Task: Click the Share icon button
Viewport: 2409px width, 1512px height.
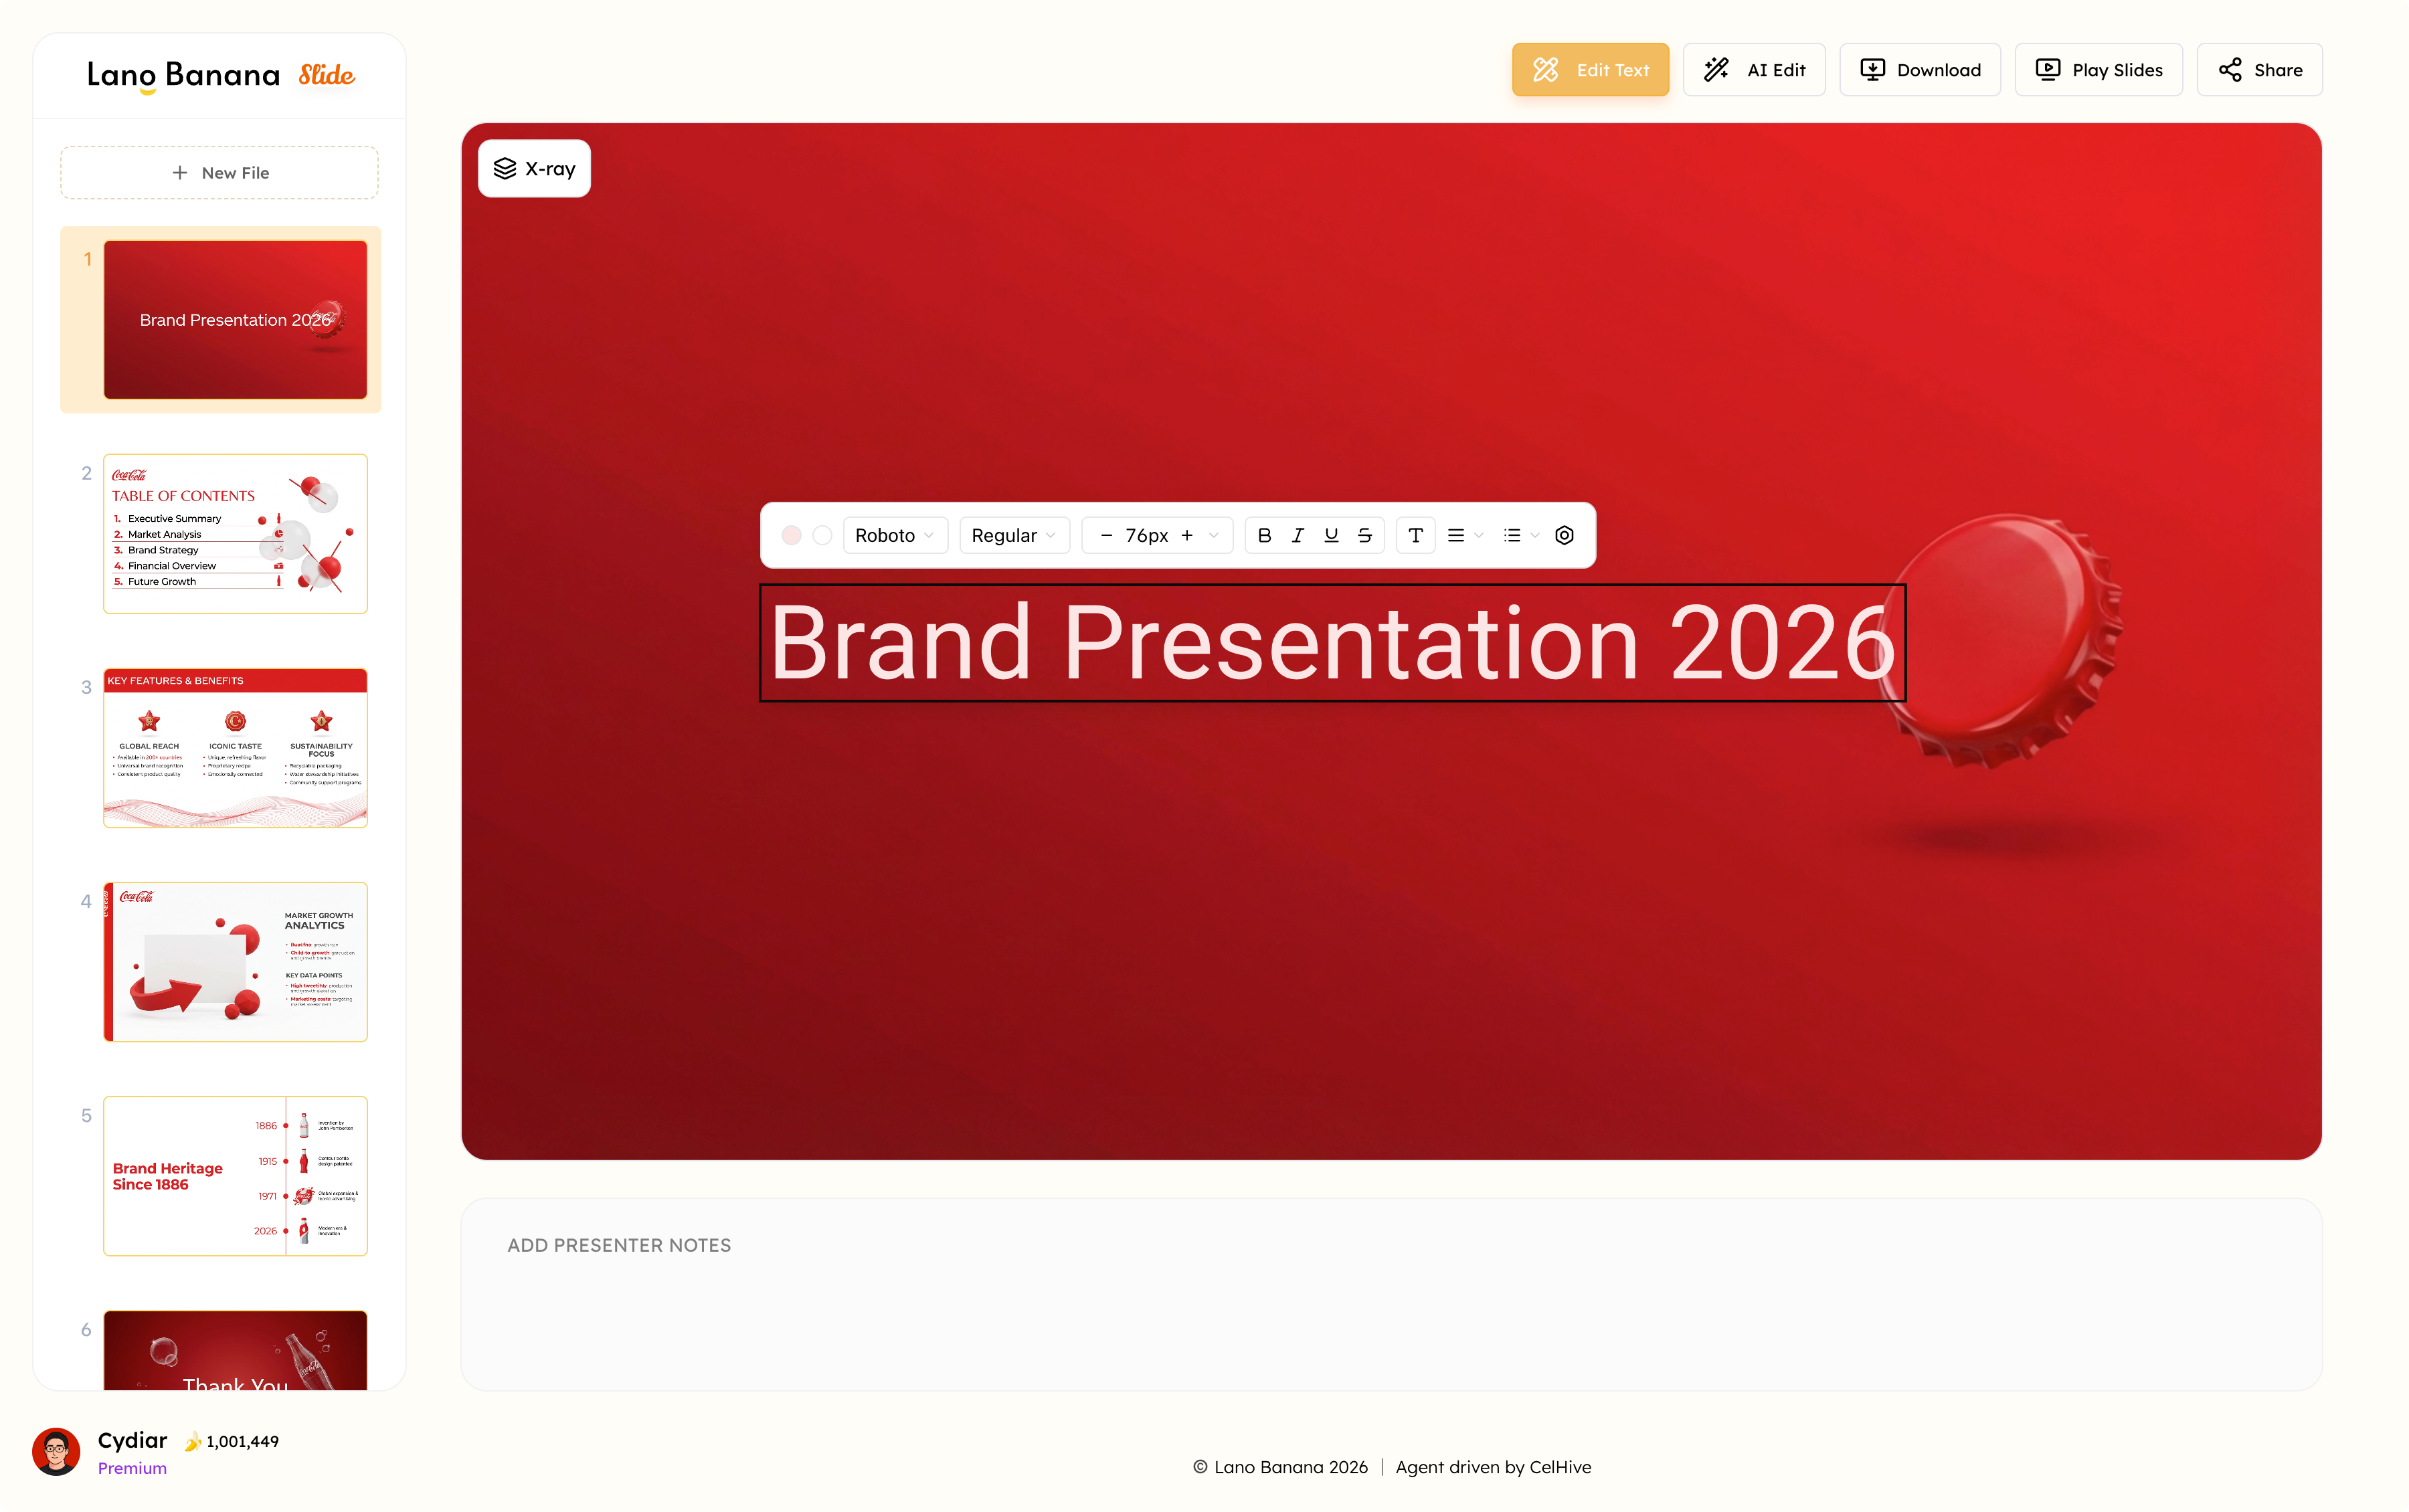Action: [2259, 70]
